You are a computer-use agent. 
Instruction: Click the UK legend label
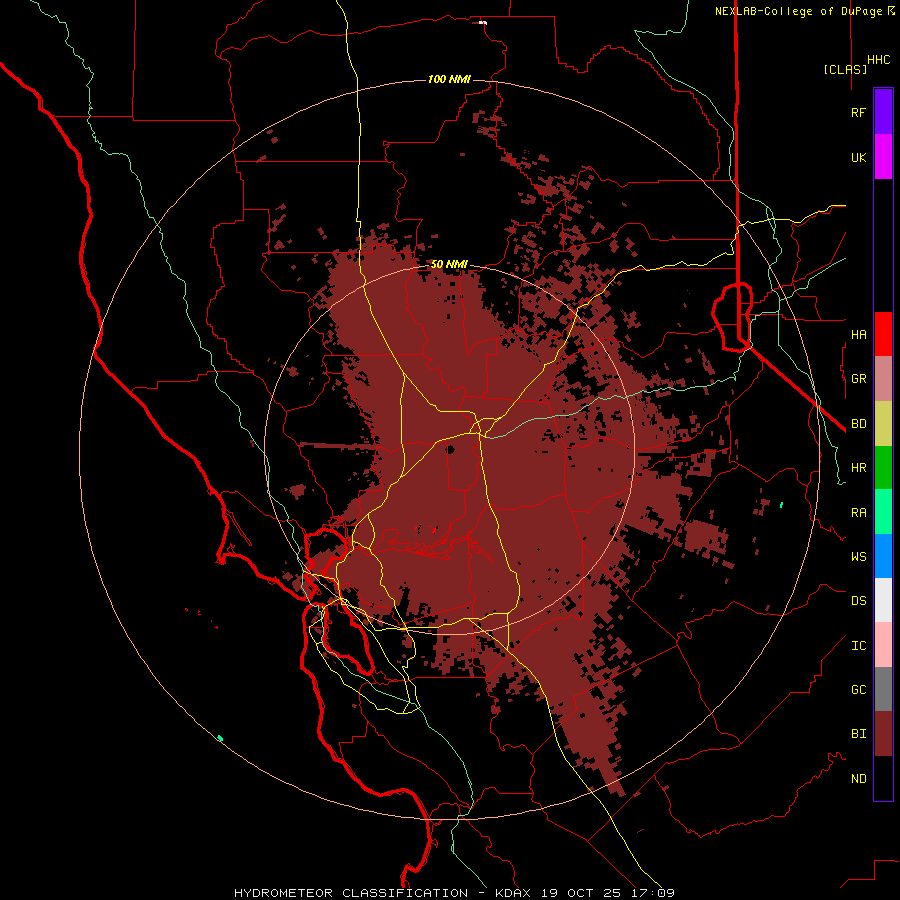pos(859,157)
